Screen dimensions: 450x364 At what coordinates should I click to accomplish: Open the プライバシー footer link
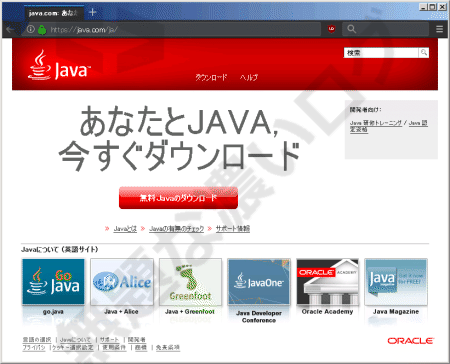point(34,348)
